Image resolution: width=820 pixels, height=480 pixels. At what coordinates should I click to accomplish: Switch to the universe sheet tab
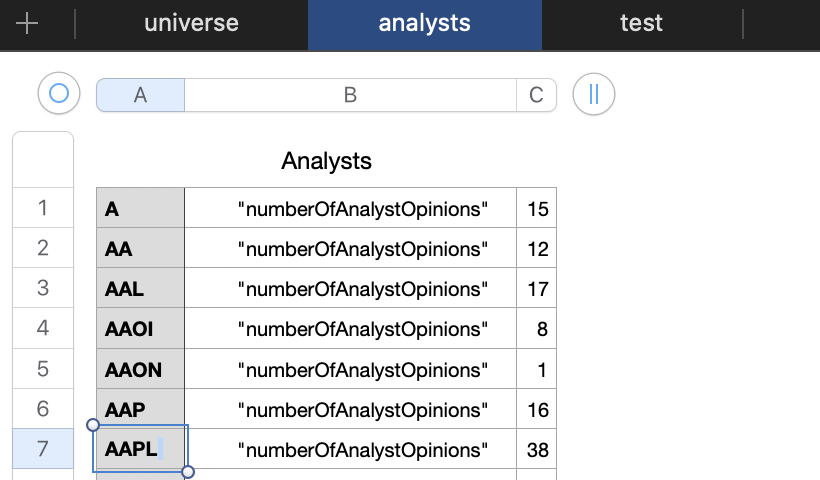point(192,24)
